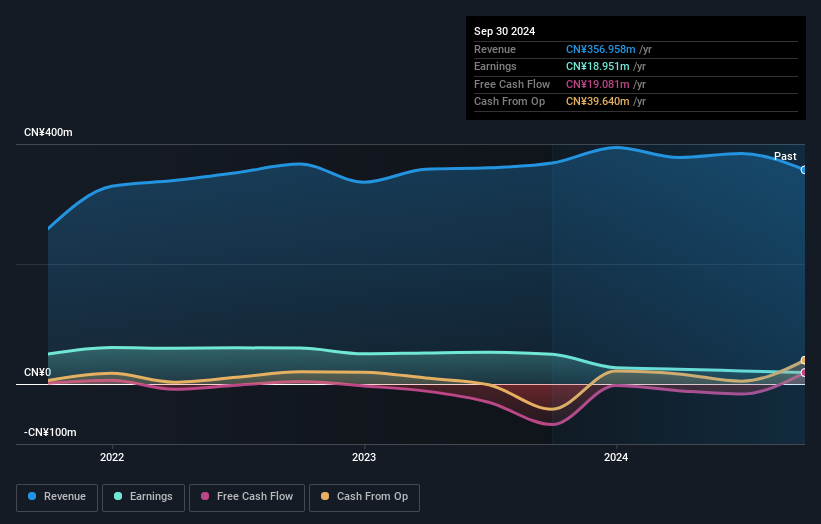Click the pink Free Cash Flow legend dot
Screen dimensions: 821x524
(x=205, y=496)
